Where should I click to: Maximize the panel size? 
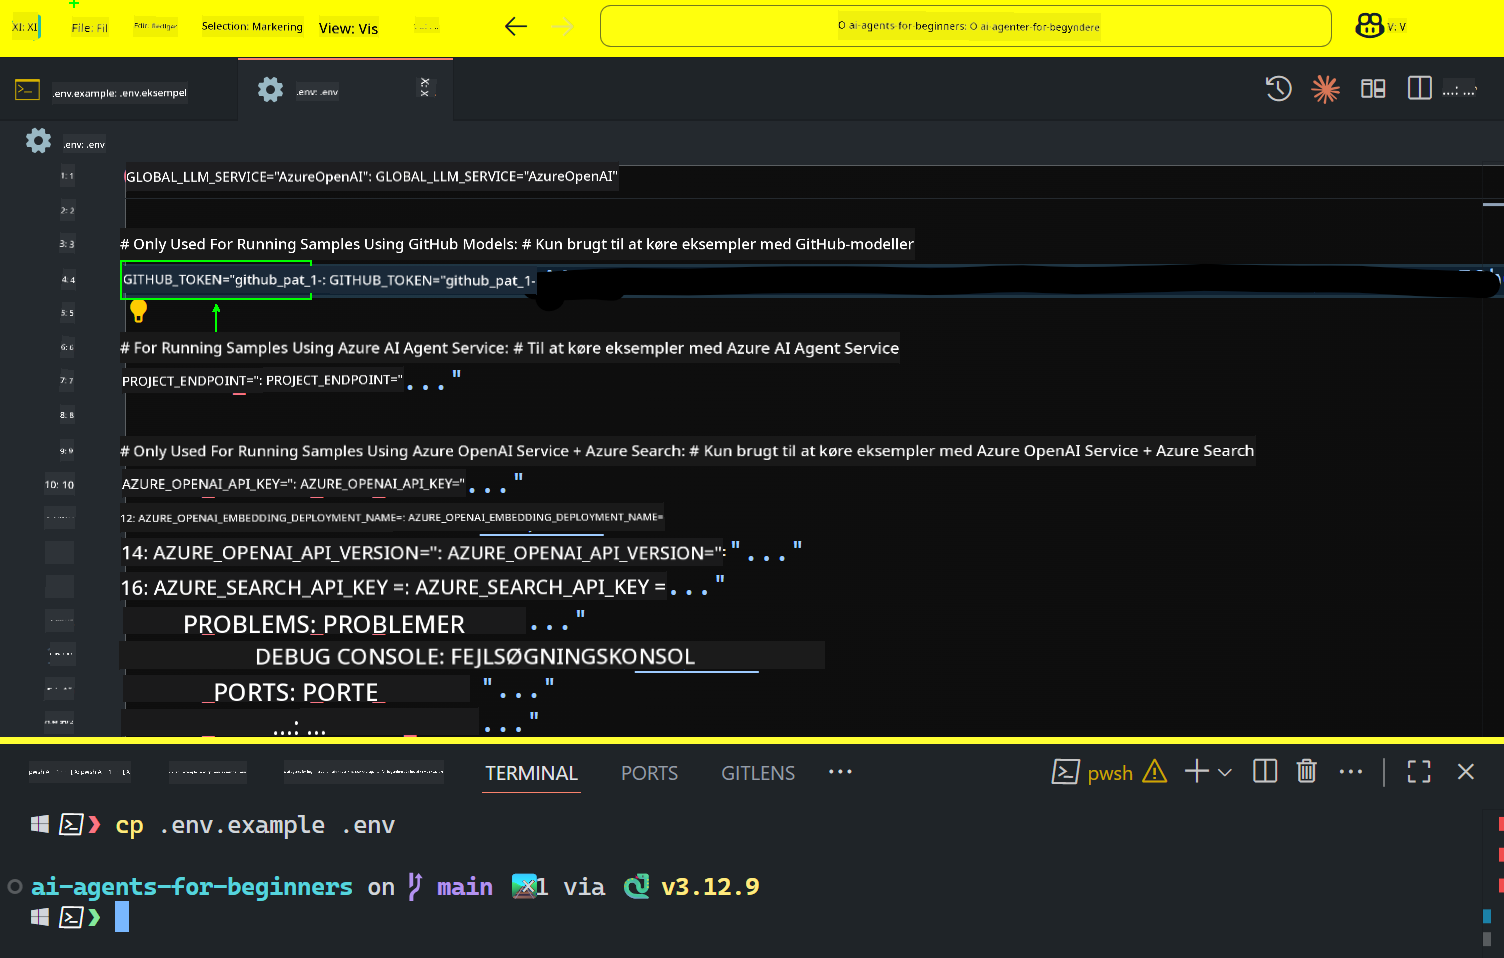point(1419,771)
